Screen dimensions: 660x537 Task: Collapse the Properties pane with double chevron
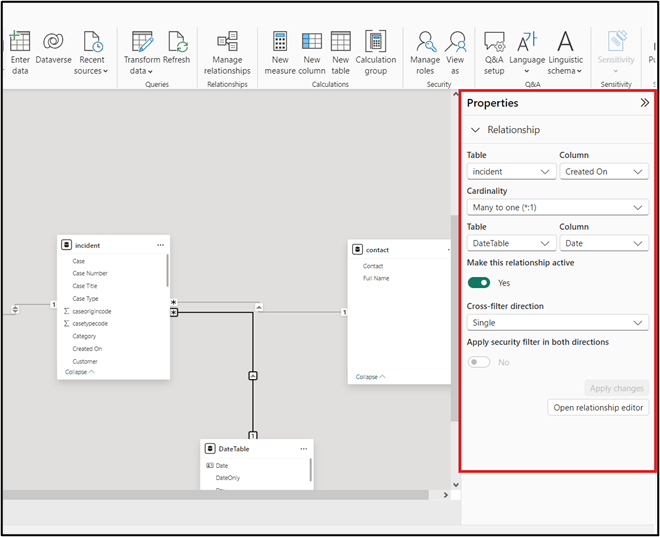[644, 103]
